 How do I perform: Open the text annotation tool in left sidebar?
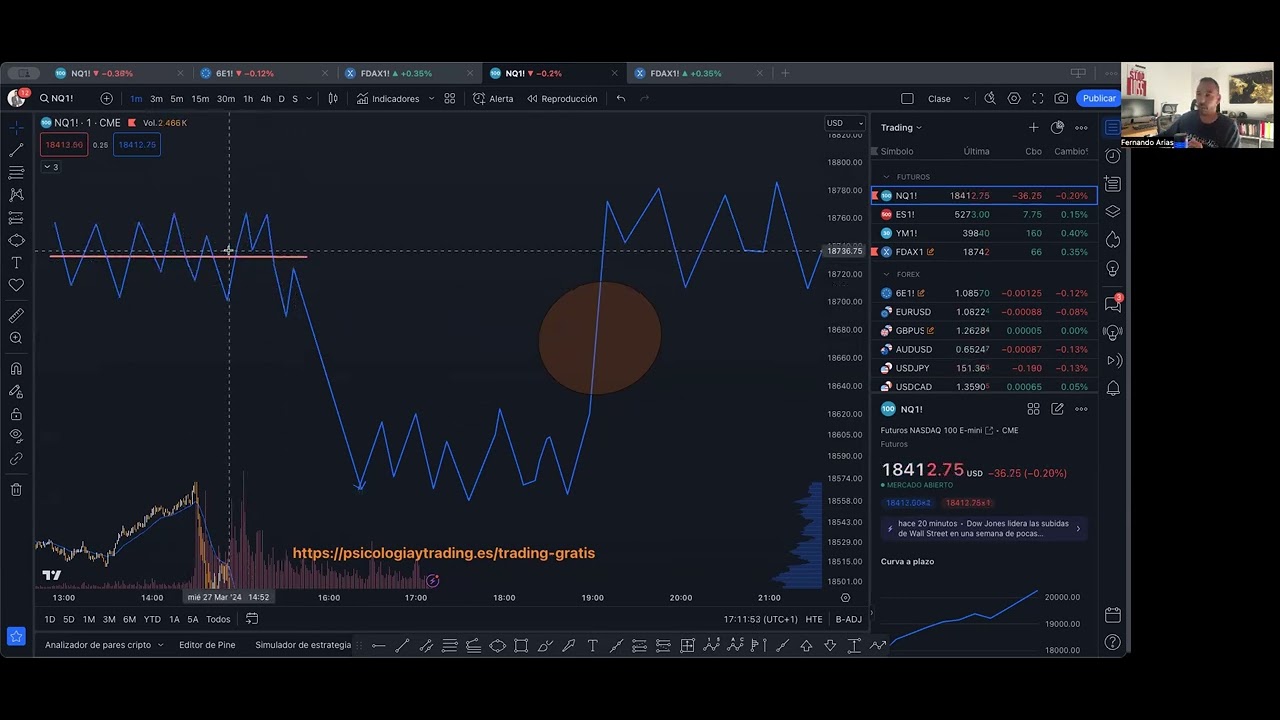click(16, 263)
